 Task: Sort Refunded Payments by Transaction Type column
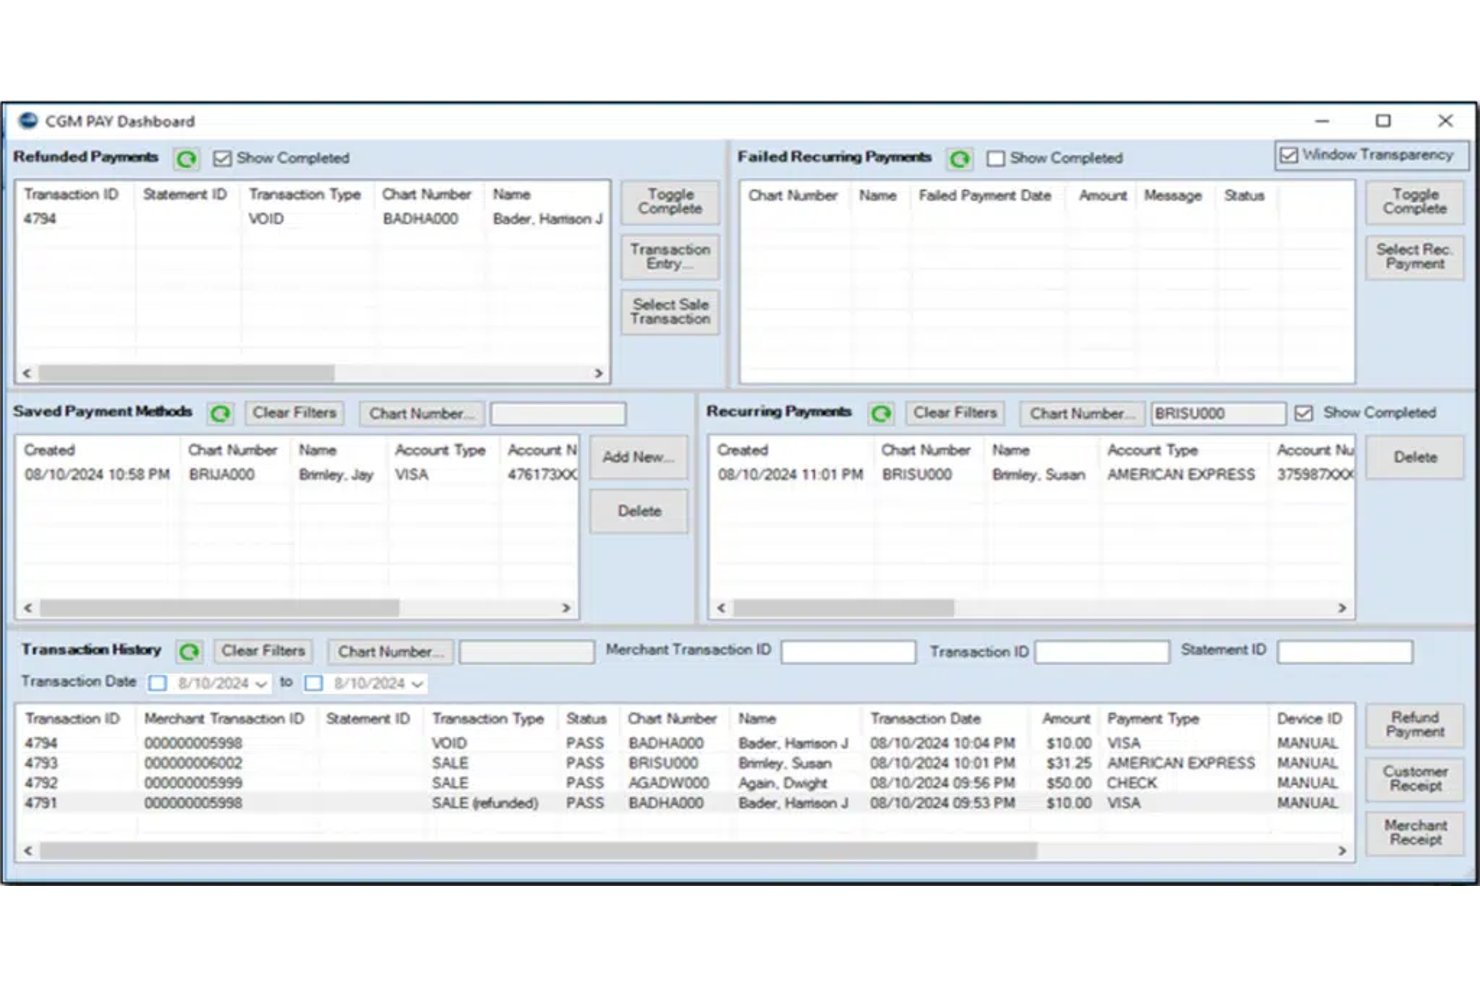pyautogui.click(x=305, y=195)
